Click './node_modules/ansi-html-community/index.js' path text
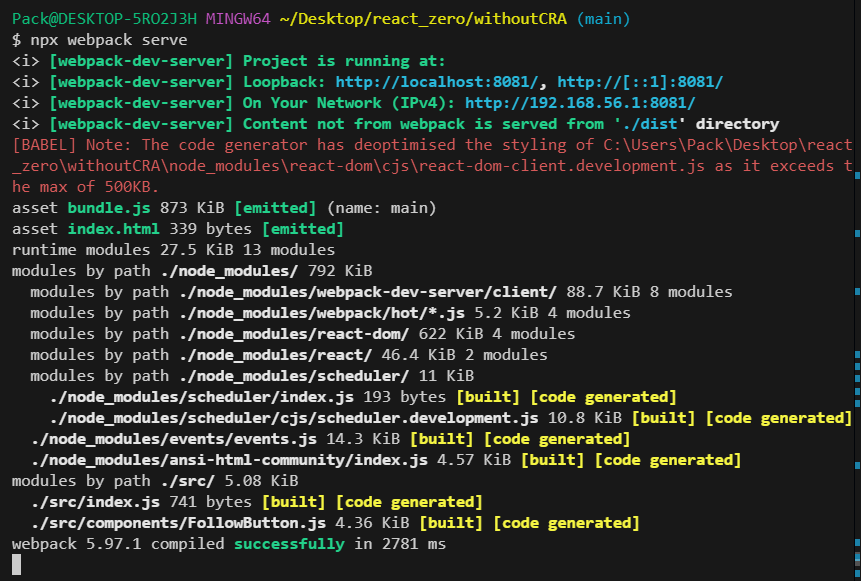The height and width of the screenshot is (581, 861). click(x=229, y=460)
